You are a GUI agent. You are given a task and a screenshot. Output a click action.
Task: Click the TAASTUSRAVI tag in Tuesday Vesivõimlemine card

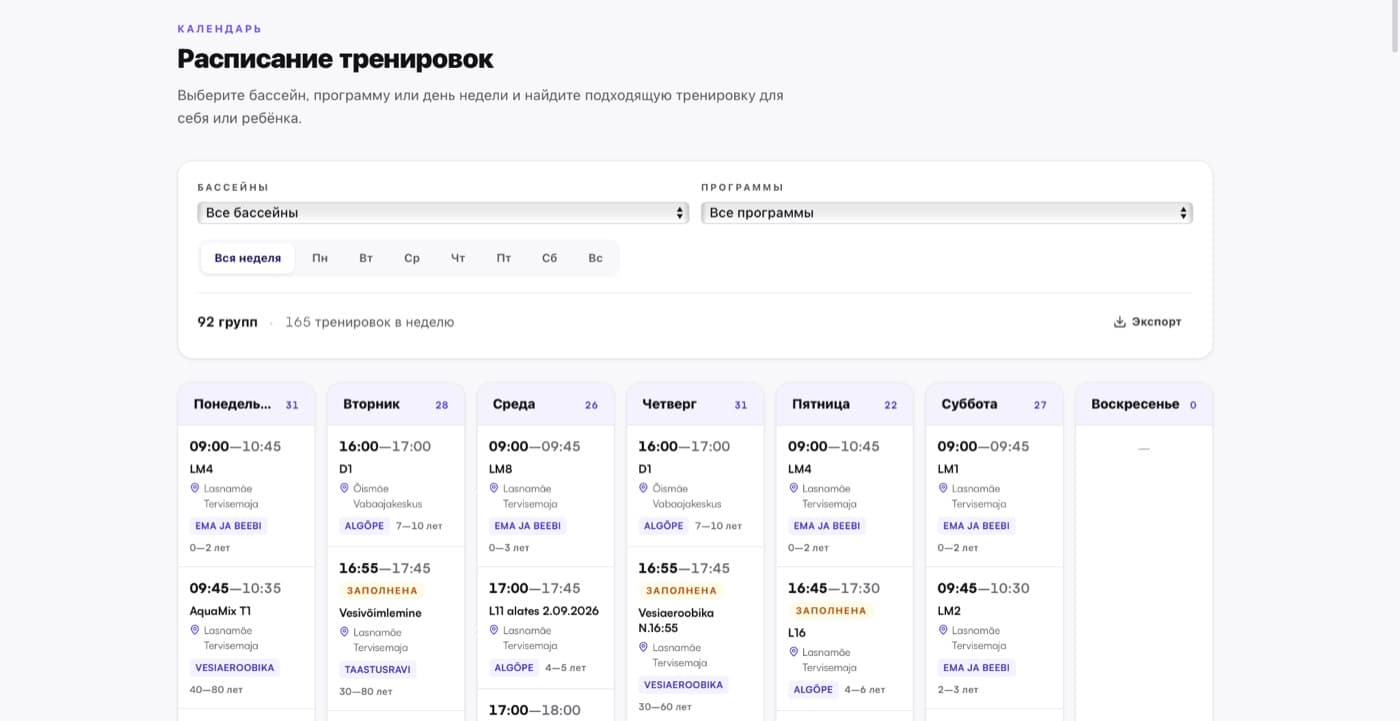coord(377,670)
